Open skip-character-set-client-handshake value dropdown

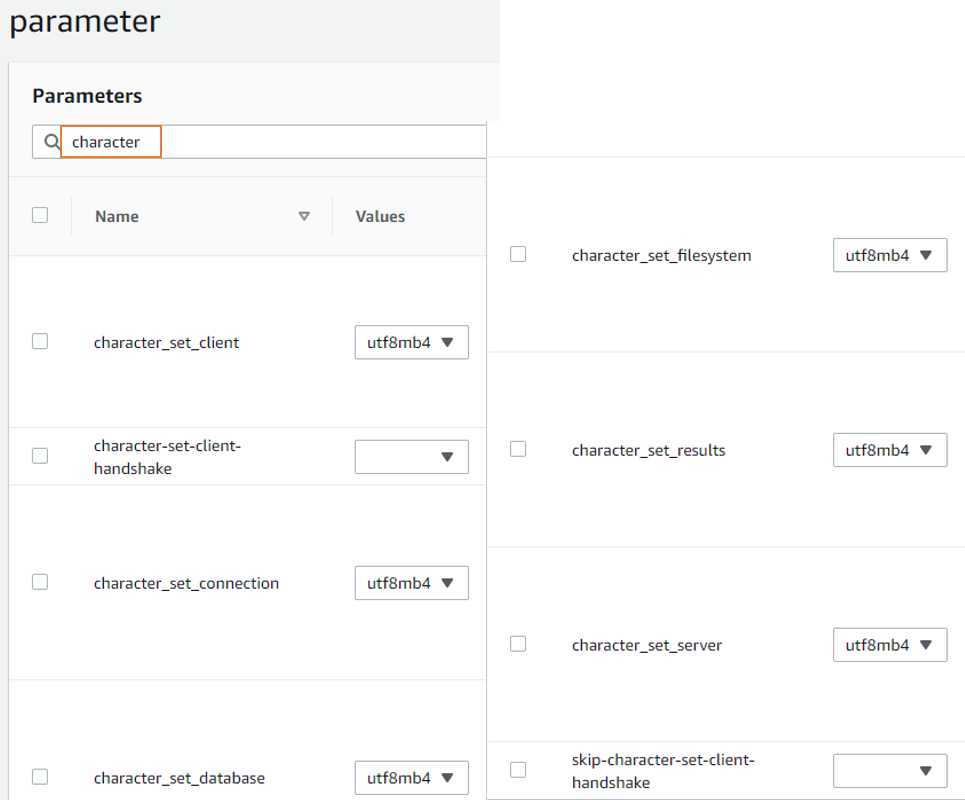click(x=890, y=771)
